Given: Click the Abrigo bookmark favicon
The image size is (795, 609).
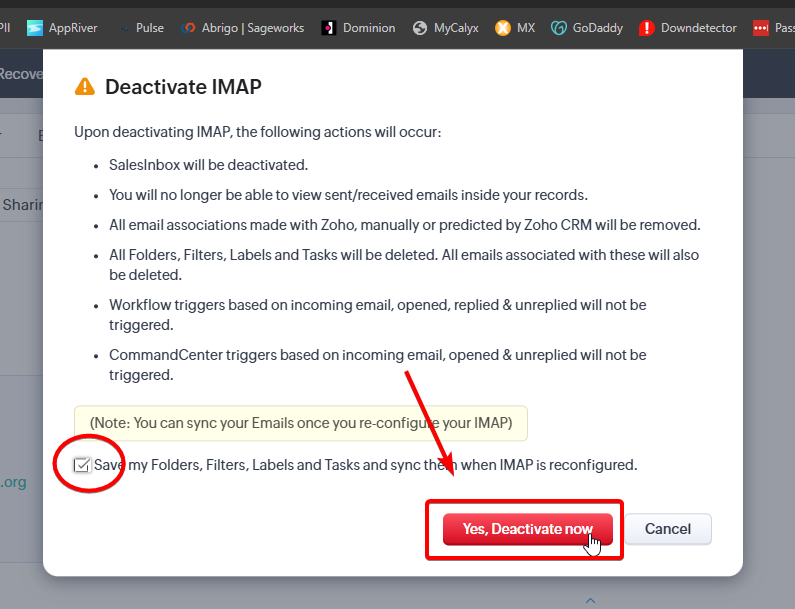Looking at the screenshot, I should pos(189,28).
